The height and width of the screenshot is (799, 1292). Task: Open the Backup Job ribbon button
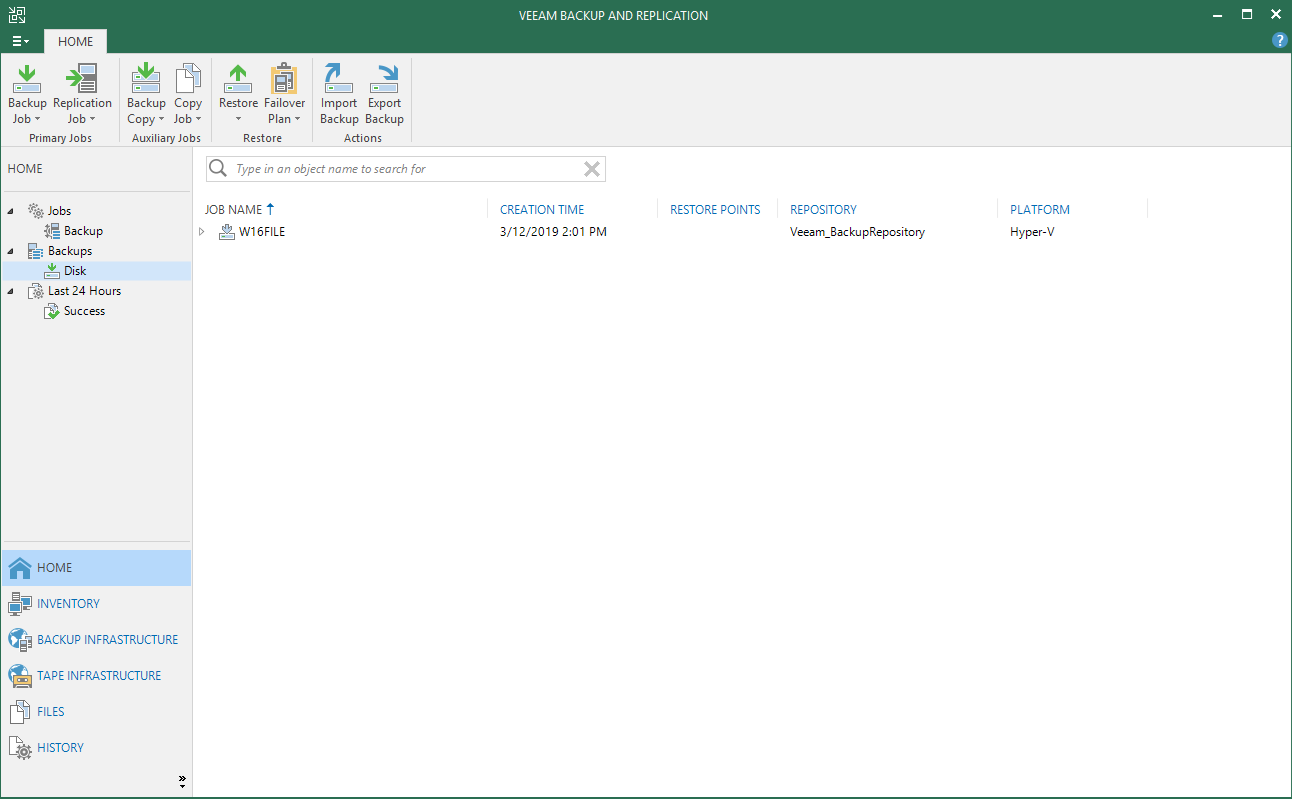coord(27,95)
